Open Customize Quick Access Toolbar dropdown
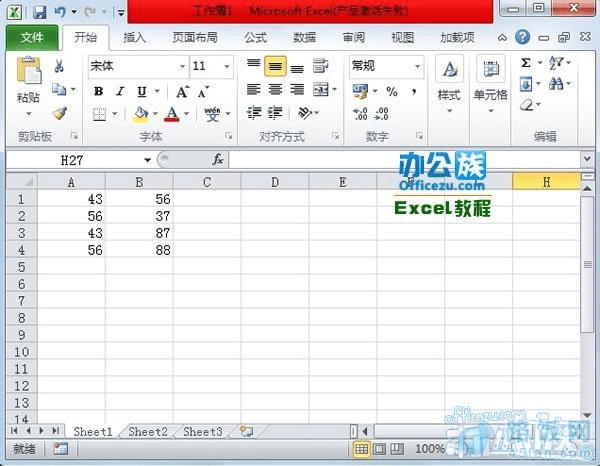This screenshot has height=466, width=600. pyautogui.click(x=121, y=13)
